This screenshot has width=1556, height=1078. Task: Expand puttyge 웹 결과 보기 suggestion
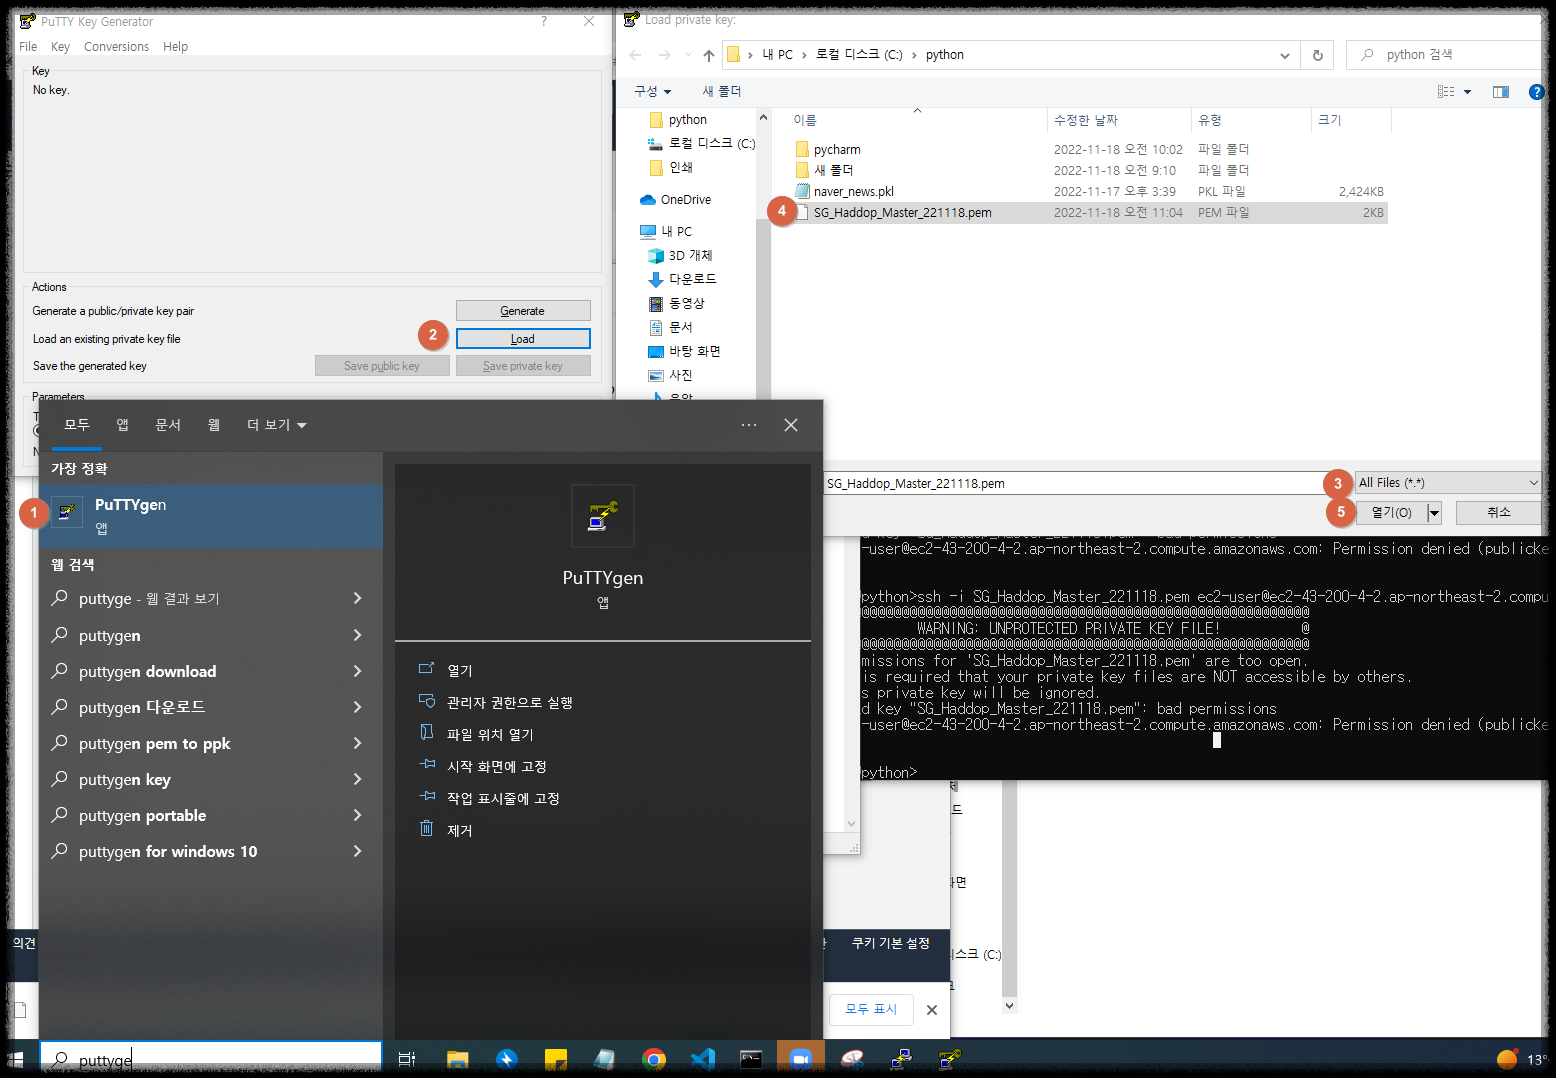point(357,598)
